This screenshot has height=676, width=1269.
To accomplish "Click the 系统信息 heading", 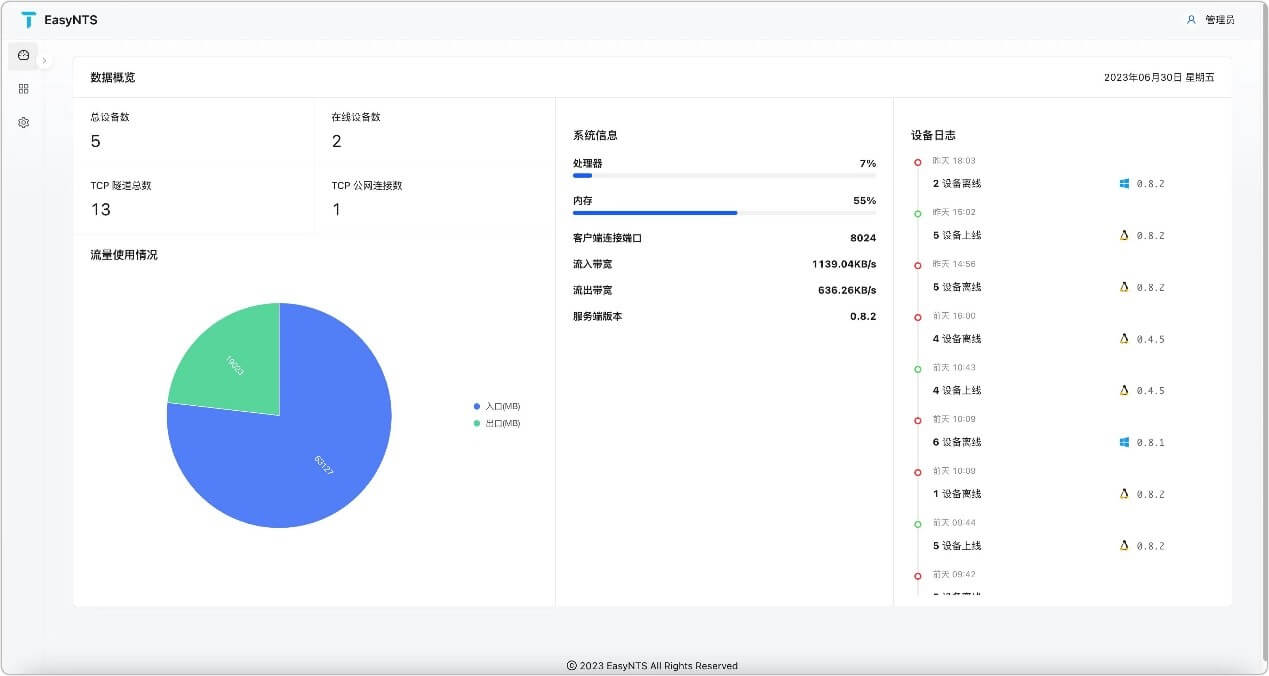I will coord(596,135).
